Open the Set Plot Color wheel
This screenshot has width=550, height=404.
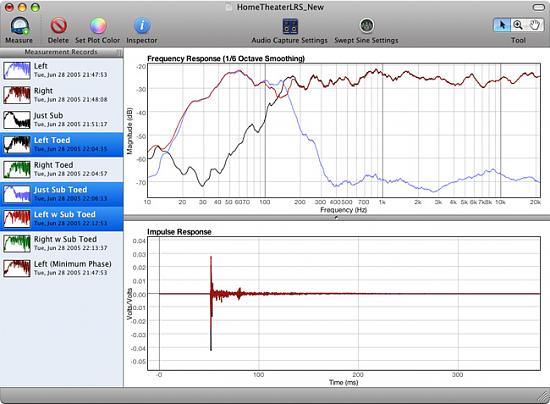tap(98, 26)
